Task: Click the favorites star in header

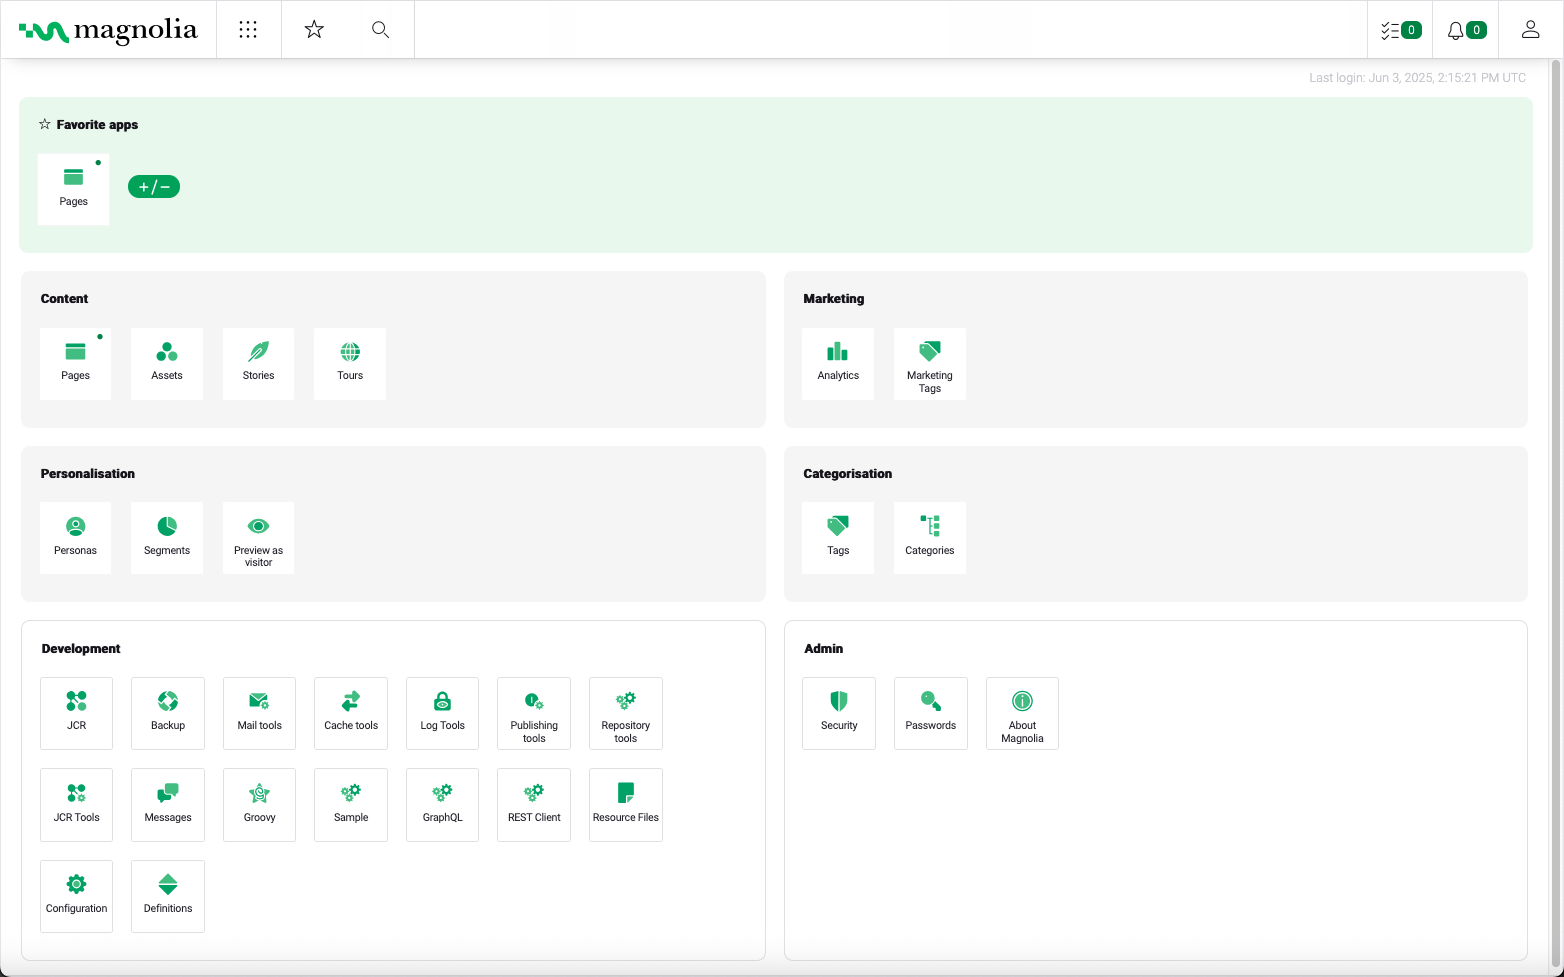Action: click(314, 30)
